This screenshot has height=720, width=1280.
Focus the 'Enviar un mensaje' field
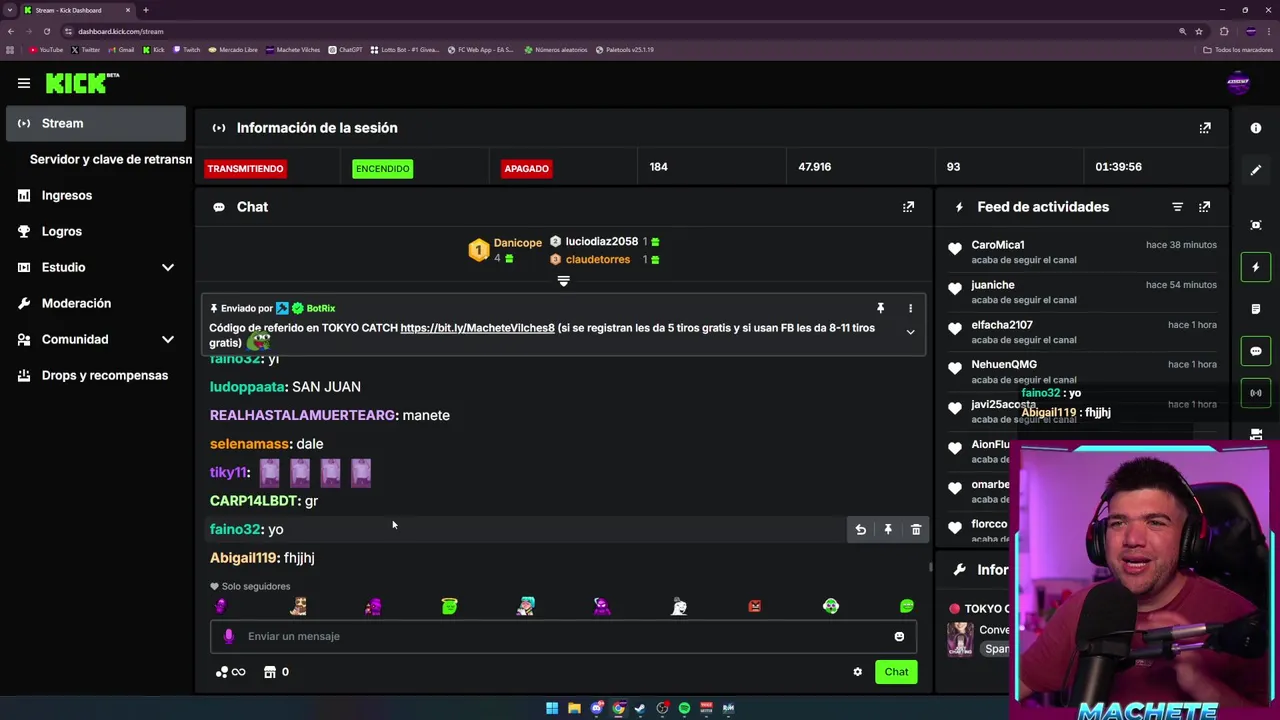pos(563,636)
